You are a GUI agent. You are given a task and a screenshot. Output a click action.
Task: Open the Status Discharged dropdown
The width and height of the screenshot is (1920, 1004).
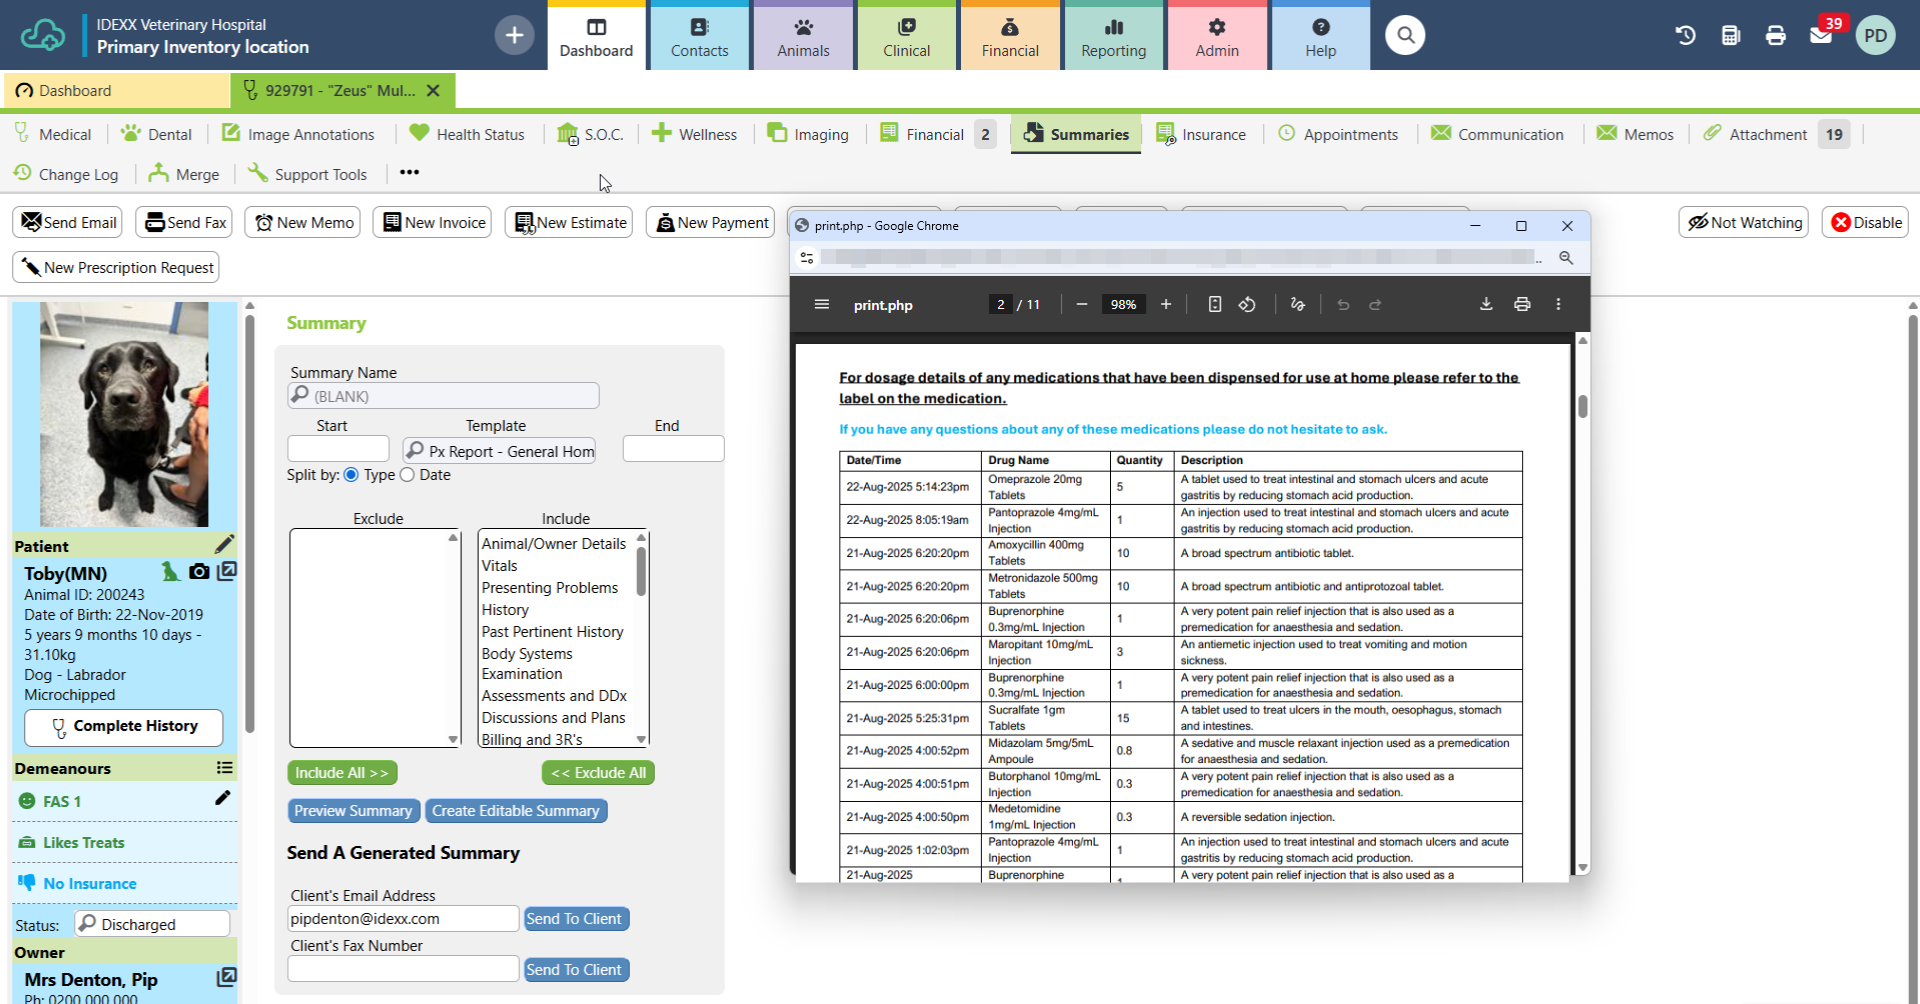152,924
